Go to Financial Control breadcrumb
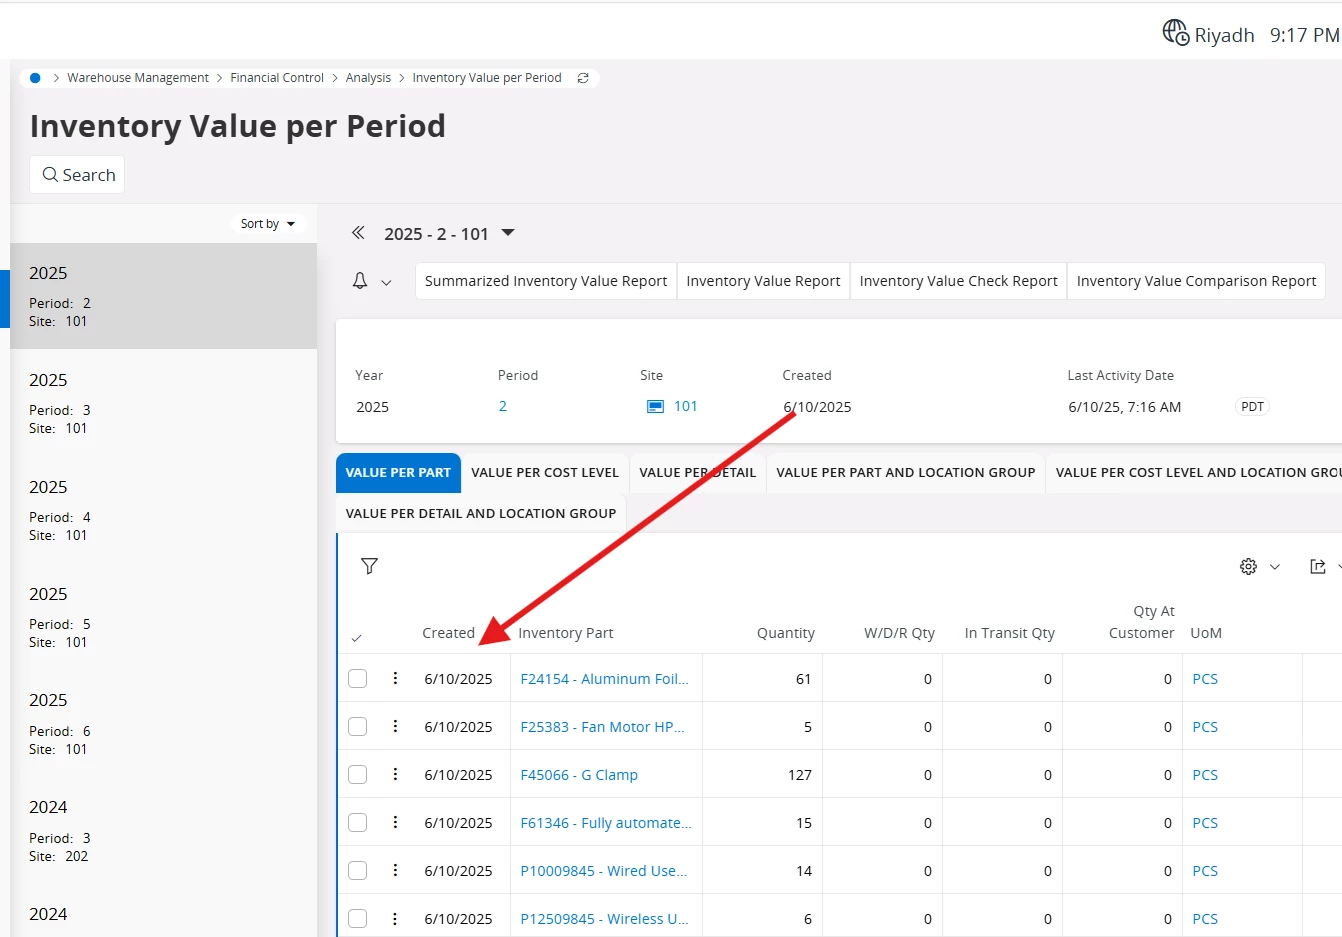Image resolution: width=1342 pixels, height=937 pixels. tap(277, 78)
